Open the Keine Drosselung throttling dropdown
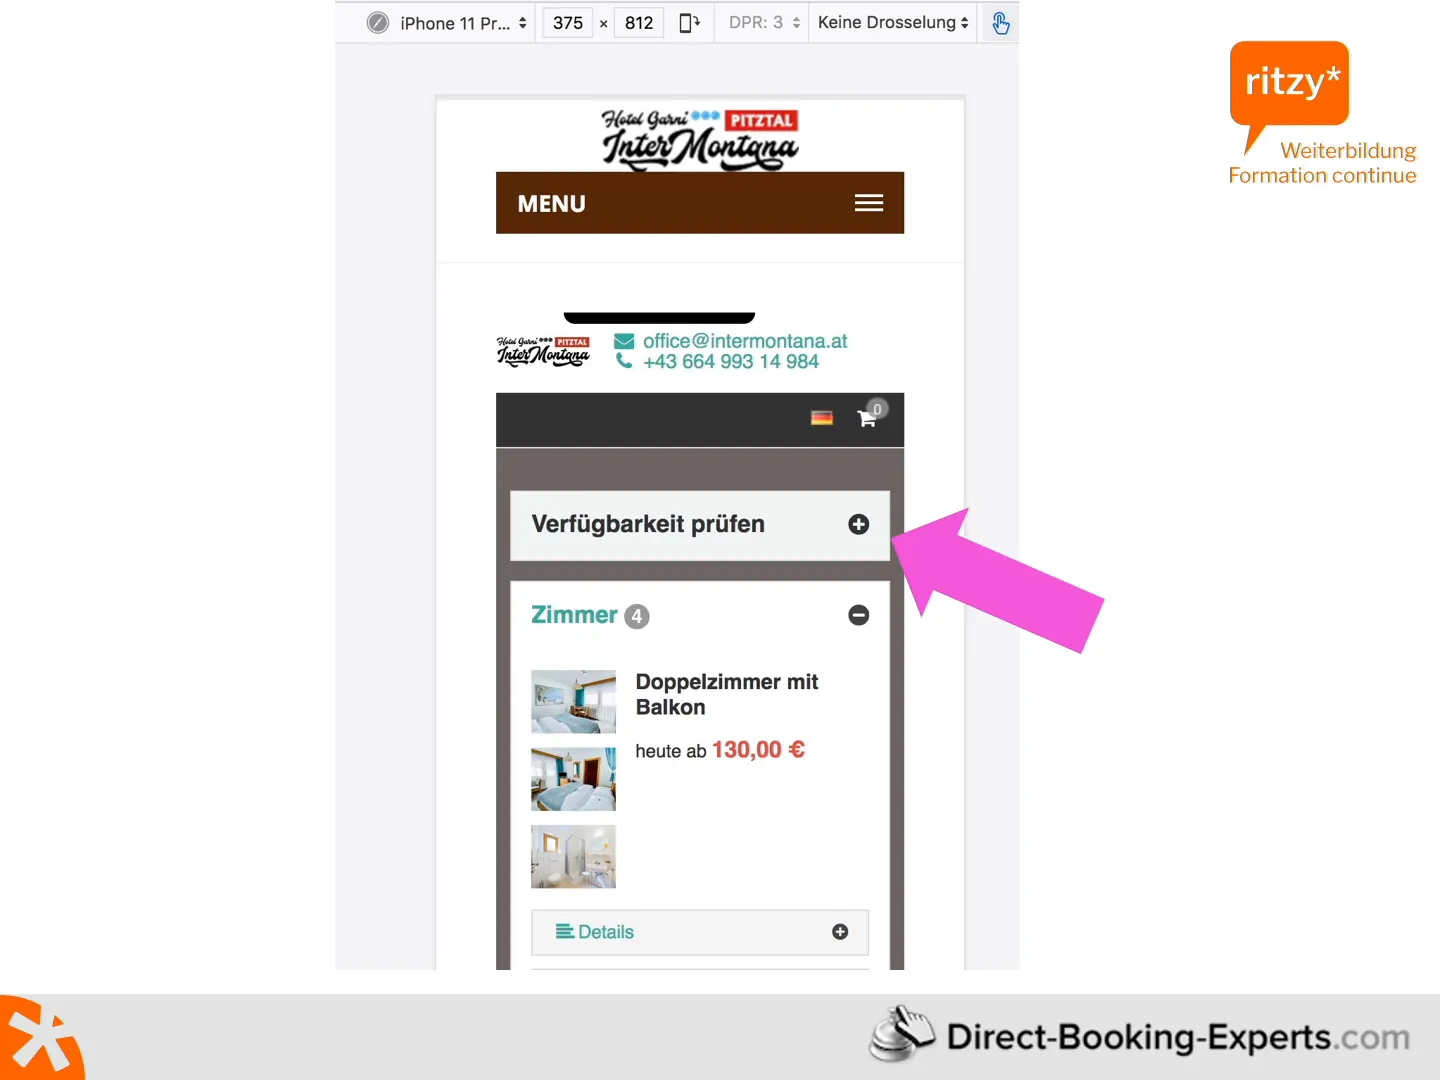 890,22
